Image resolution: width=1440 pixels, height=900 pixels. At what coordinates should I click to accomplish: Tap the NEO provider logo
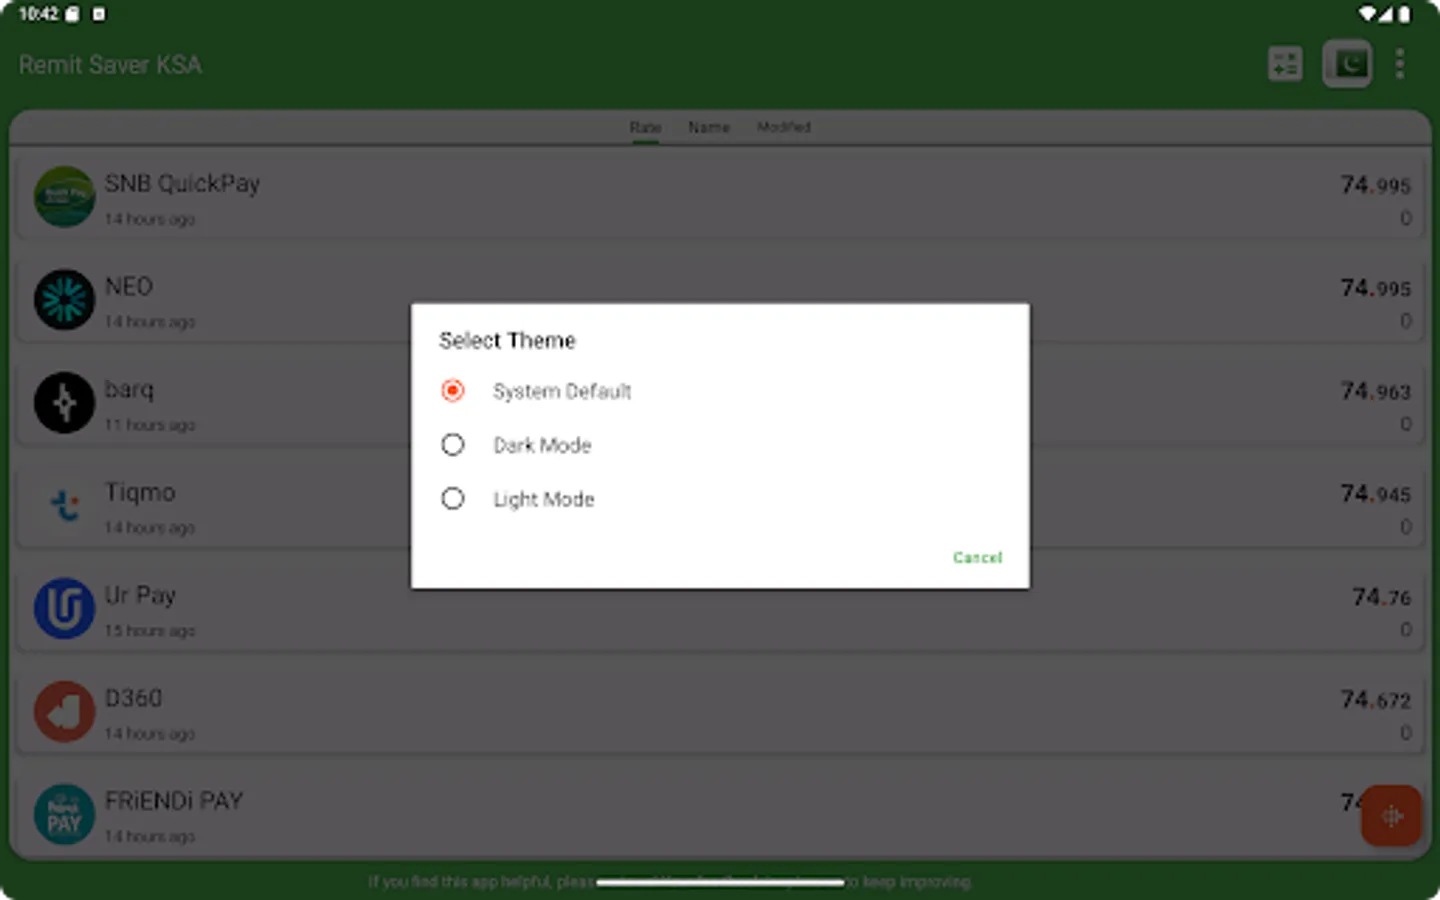pyautogui.click(x=64, y=300)
